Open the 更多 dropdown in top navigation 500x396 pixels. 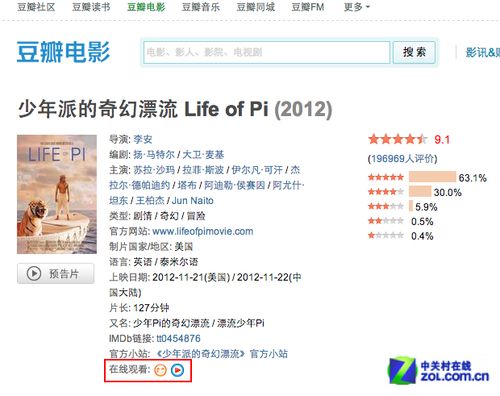tap(357, 7)
